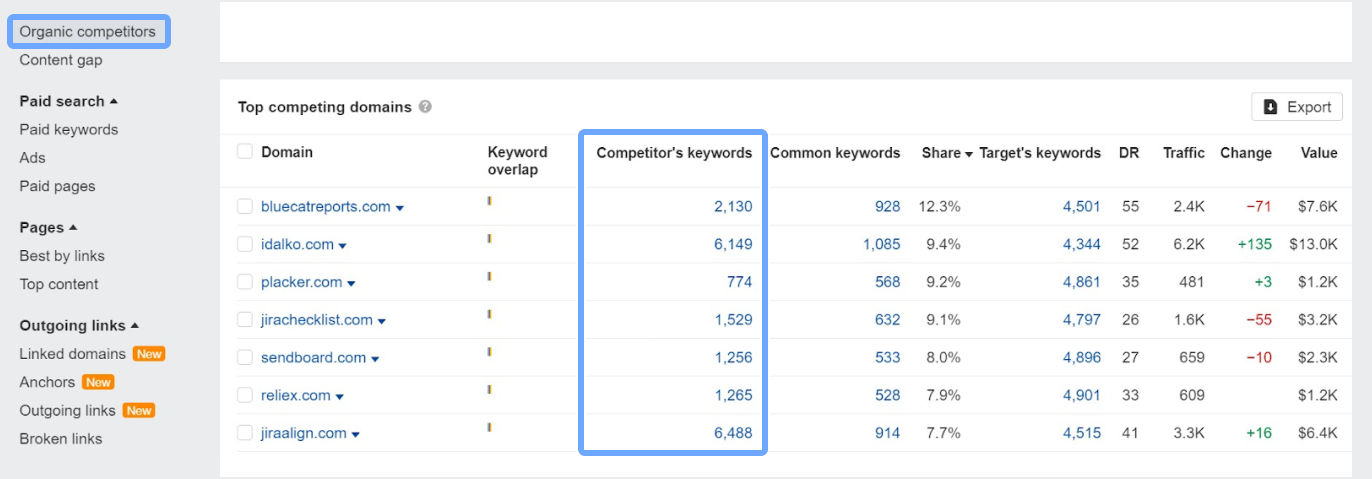Export the competing domains table

pos(1297,107)
